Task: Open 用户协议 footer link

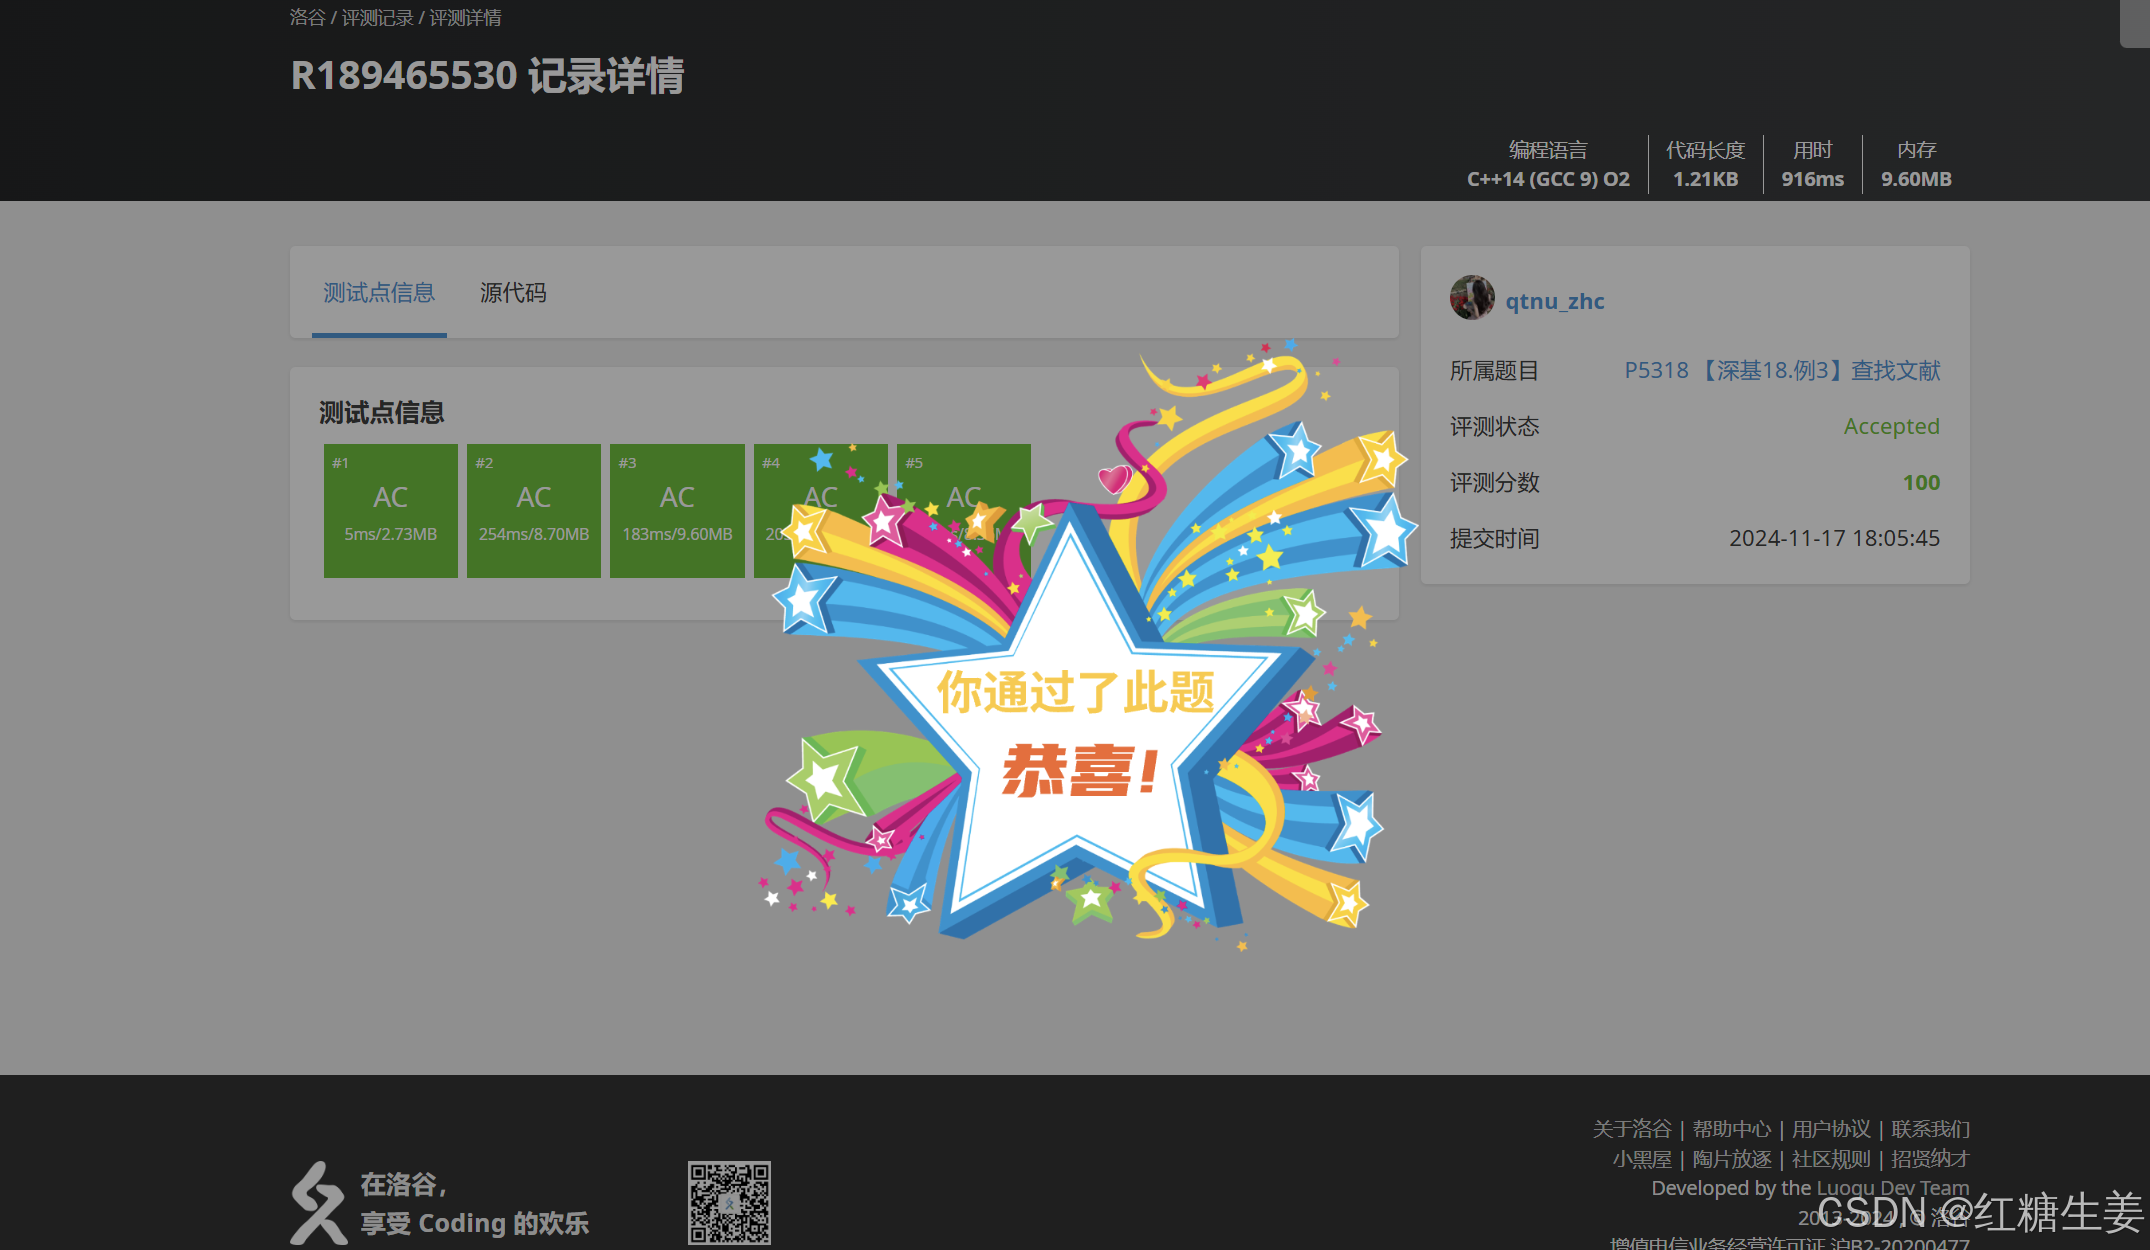Action: pyautogui.click(x=1831, y=1129)
